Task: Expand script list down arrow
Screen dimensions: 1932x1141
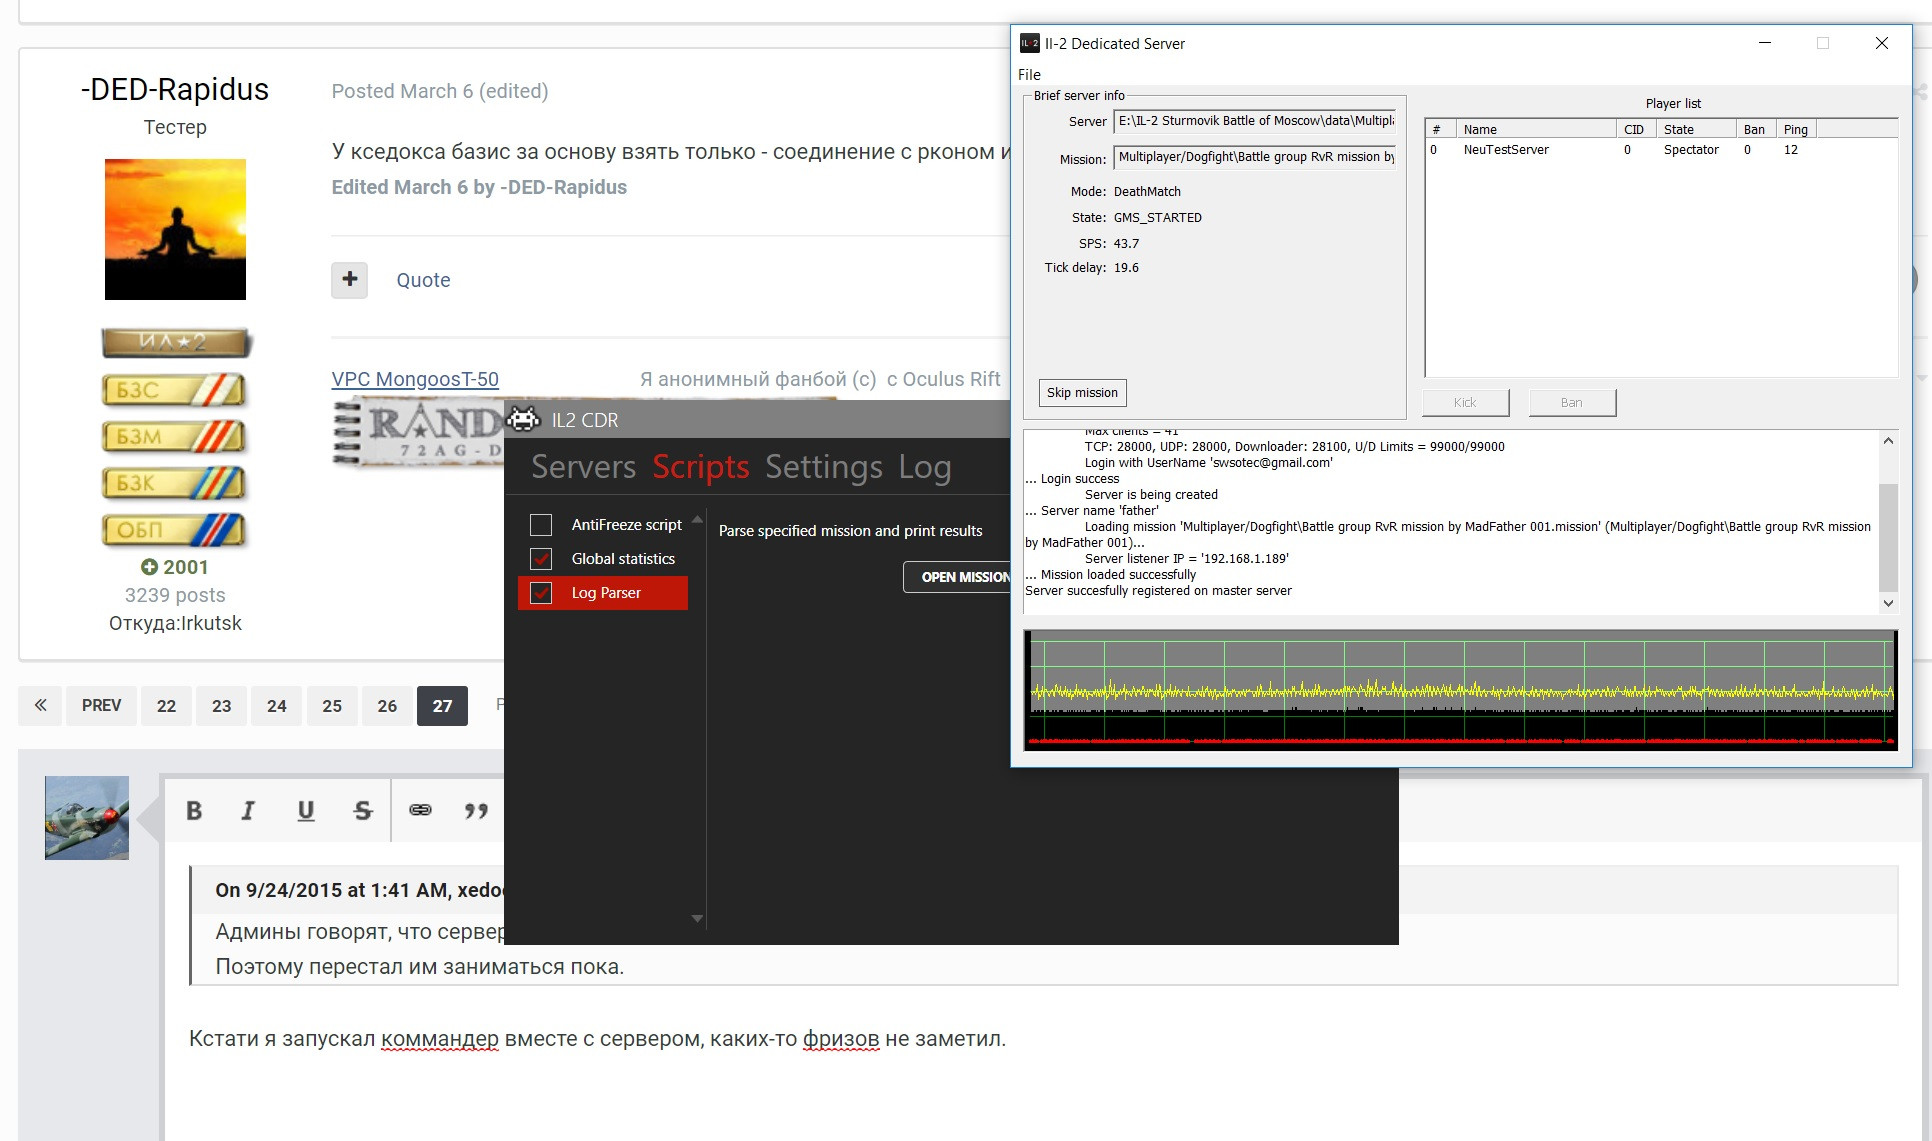Action: 697,918
